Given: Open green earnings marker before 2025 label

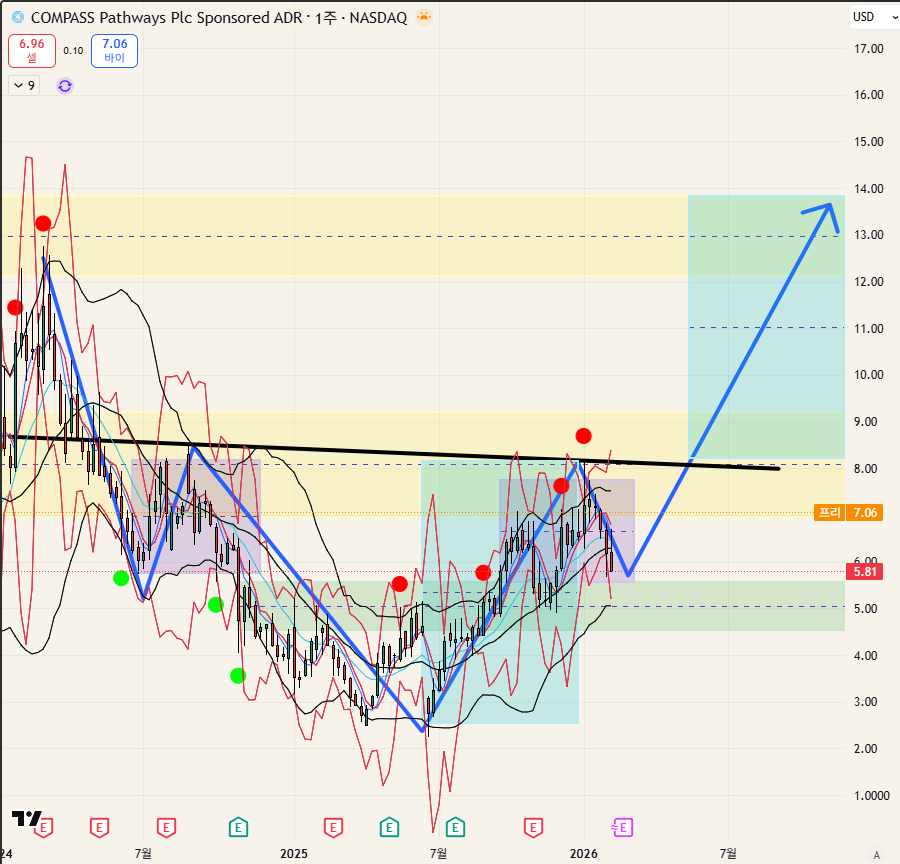Looking at the screenshot, I should pyautogui.click(x=238, y=828).
